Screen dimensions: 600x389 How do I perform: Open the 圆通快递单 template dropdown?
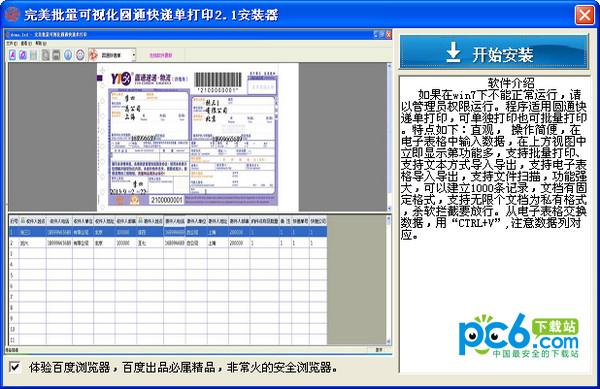pos(134,55)
